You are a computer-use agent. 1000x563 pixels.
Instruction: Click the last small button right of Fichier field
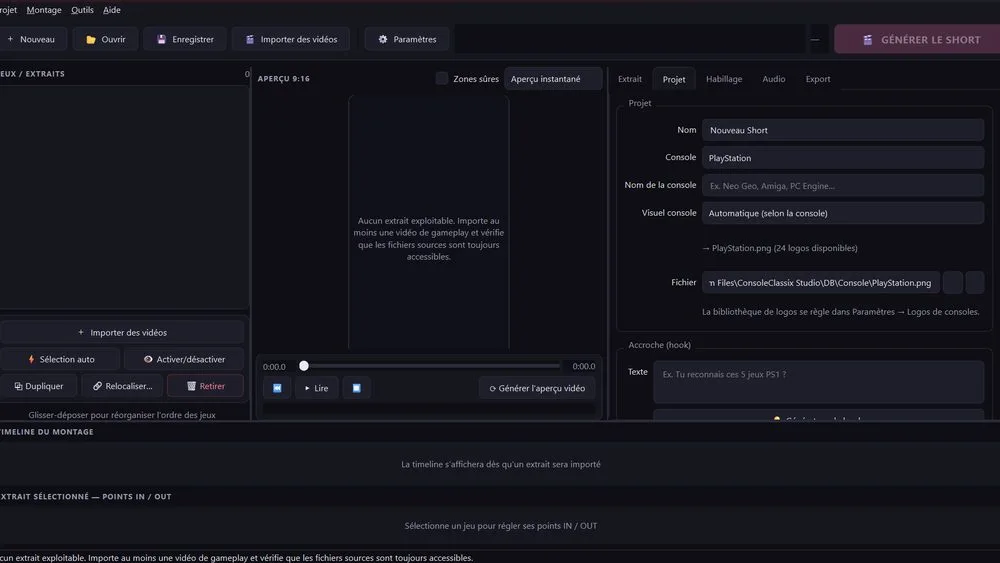click(974, 282)
